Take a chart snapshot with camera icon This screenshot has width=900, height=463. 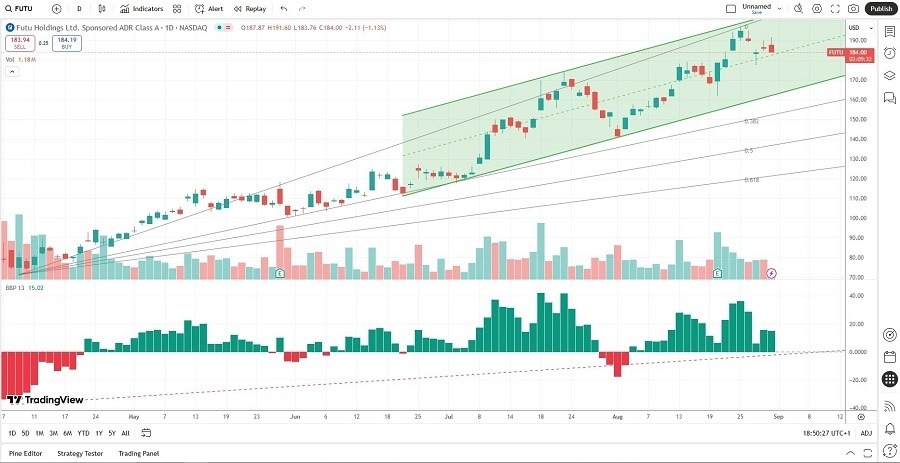coord(853,9)
